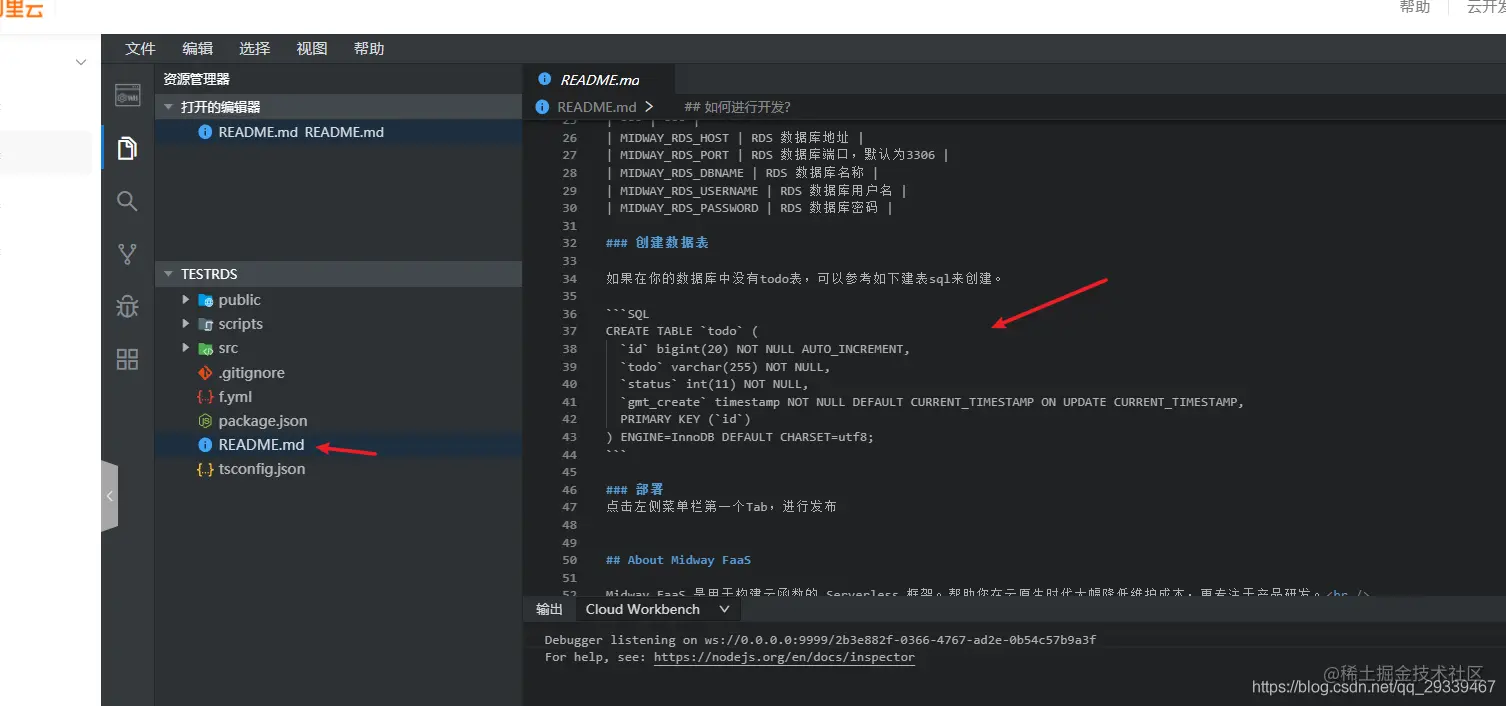
Task: Collapse the 打开的编辑器 section
Action: (x=168, y=107)
